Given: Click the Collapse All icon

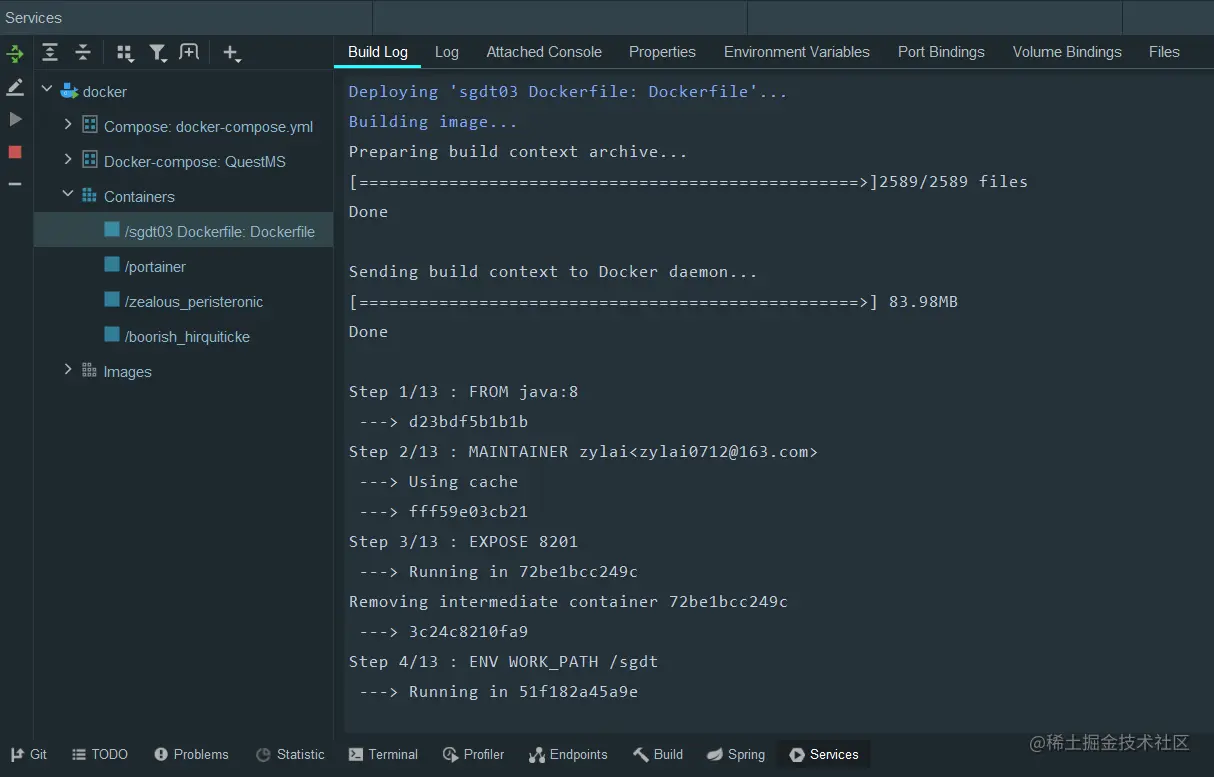Looking at the screenshot, I should [x=83, y=52].
